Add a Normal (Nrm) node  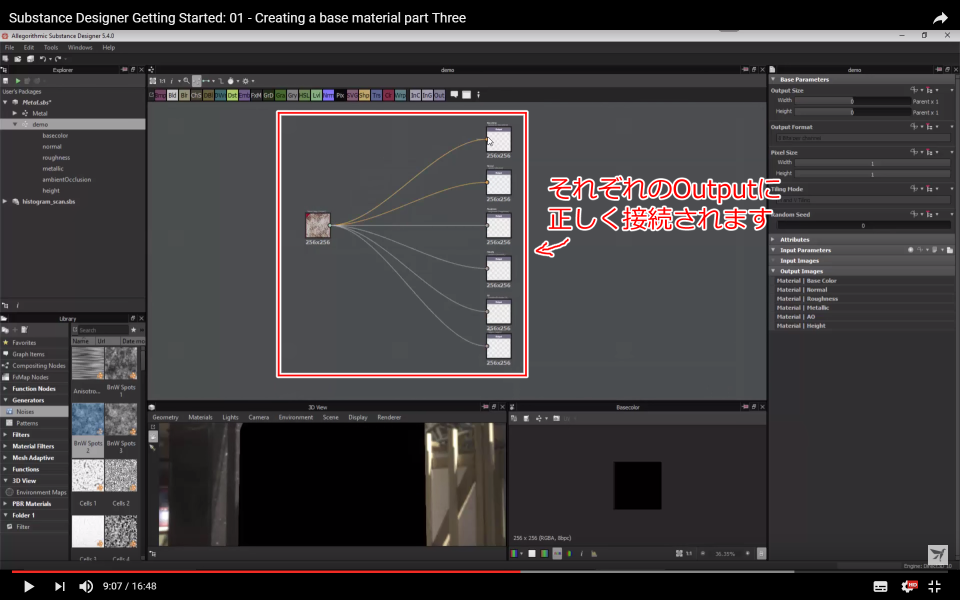[328, 95]
